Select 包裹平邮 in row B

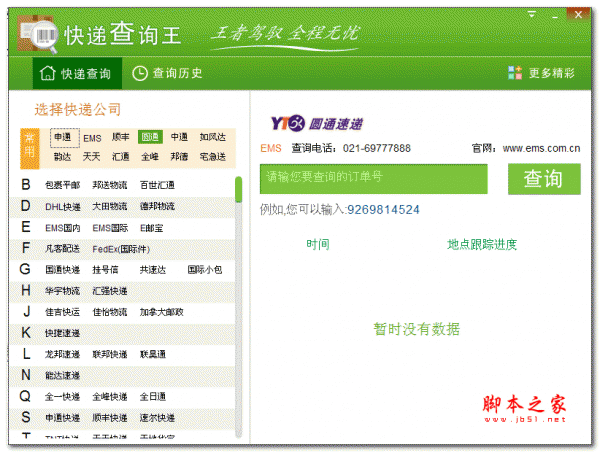pos(62,185)
